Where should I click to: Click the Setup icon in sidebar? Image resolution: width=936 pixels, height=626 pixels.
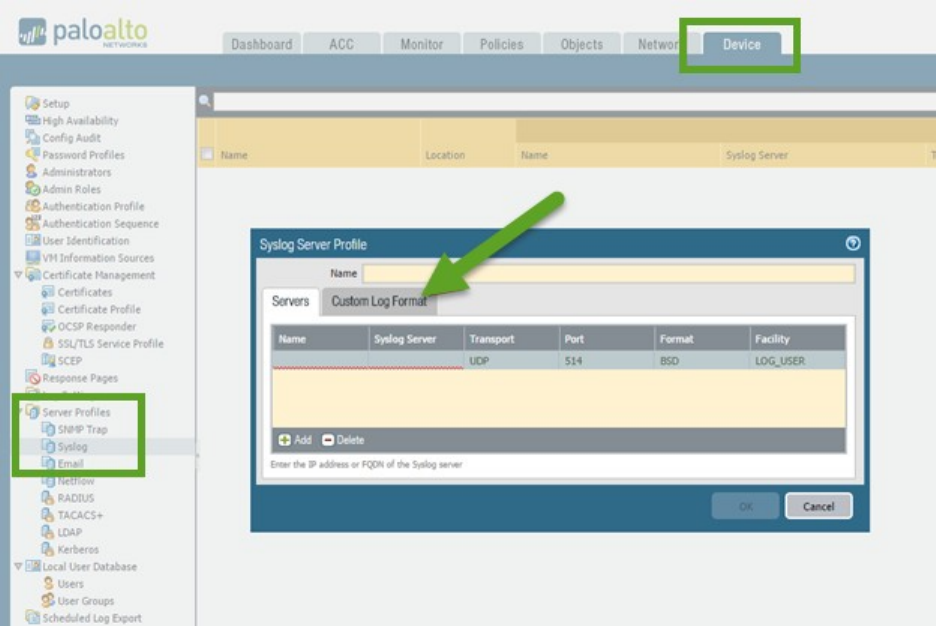[32, 103]
